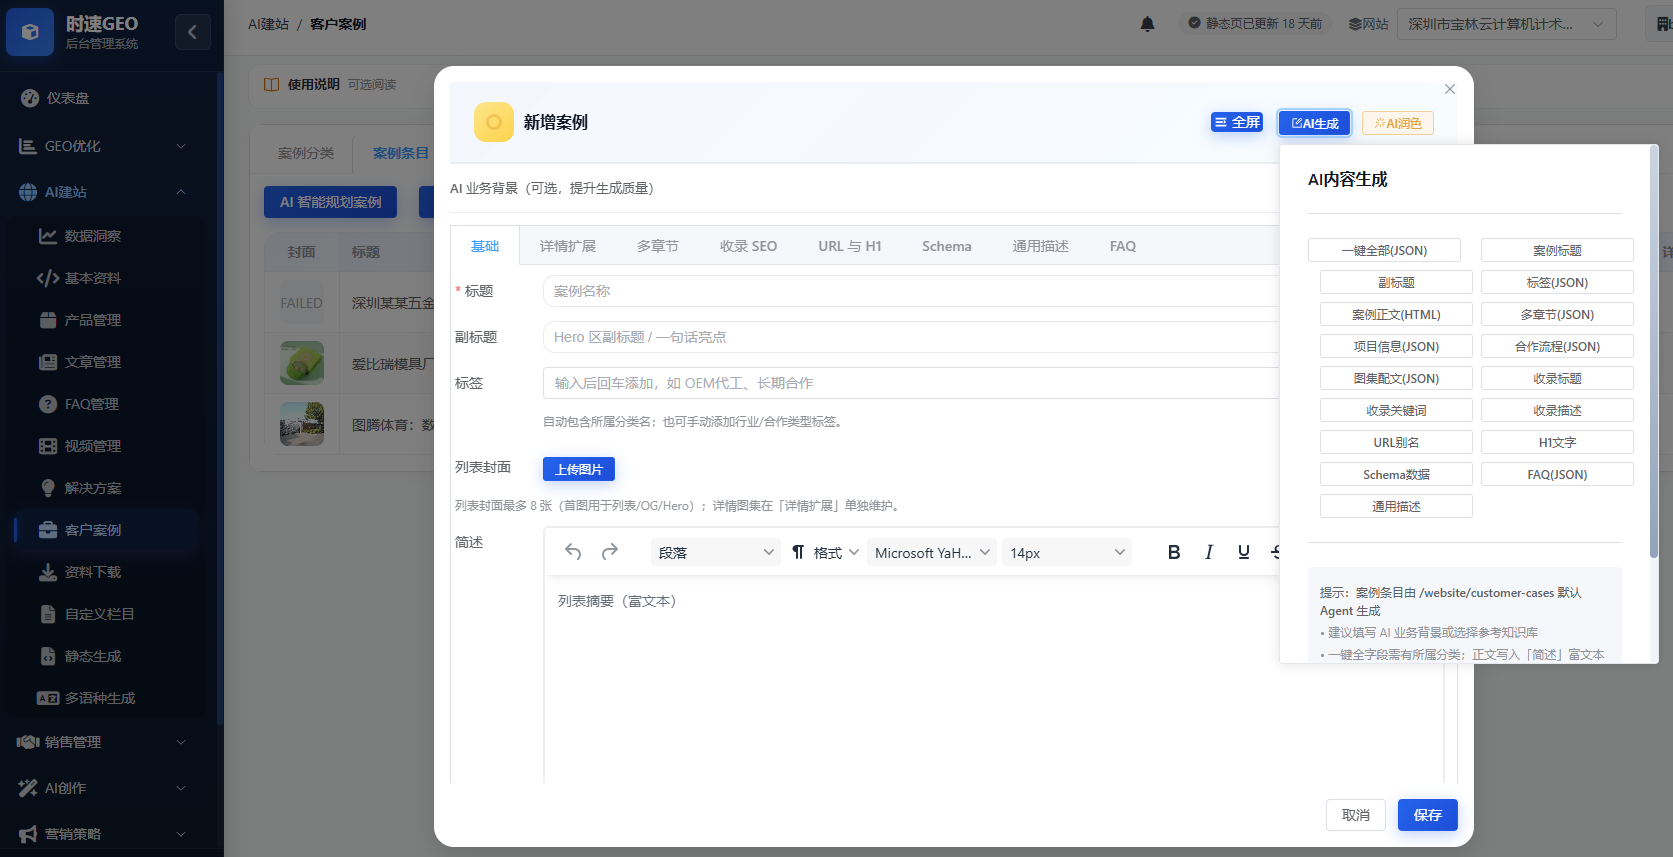Click AI 智能规划案例 button behind dialog
The width and height of the screenshot is (1673, 857).
(x=330, y=202)
